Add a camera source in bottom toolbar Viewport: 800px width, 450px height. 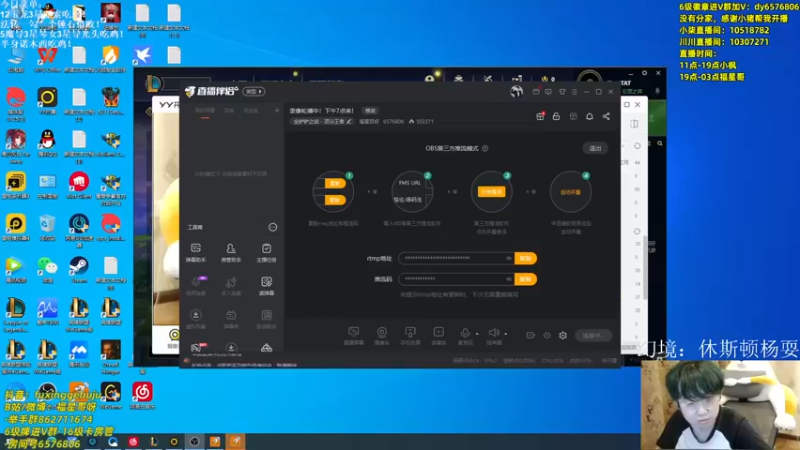382,336
